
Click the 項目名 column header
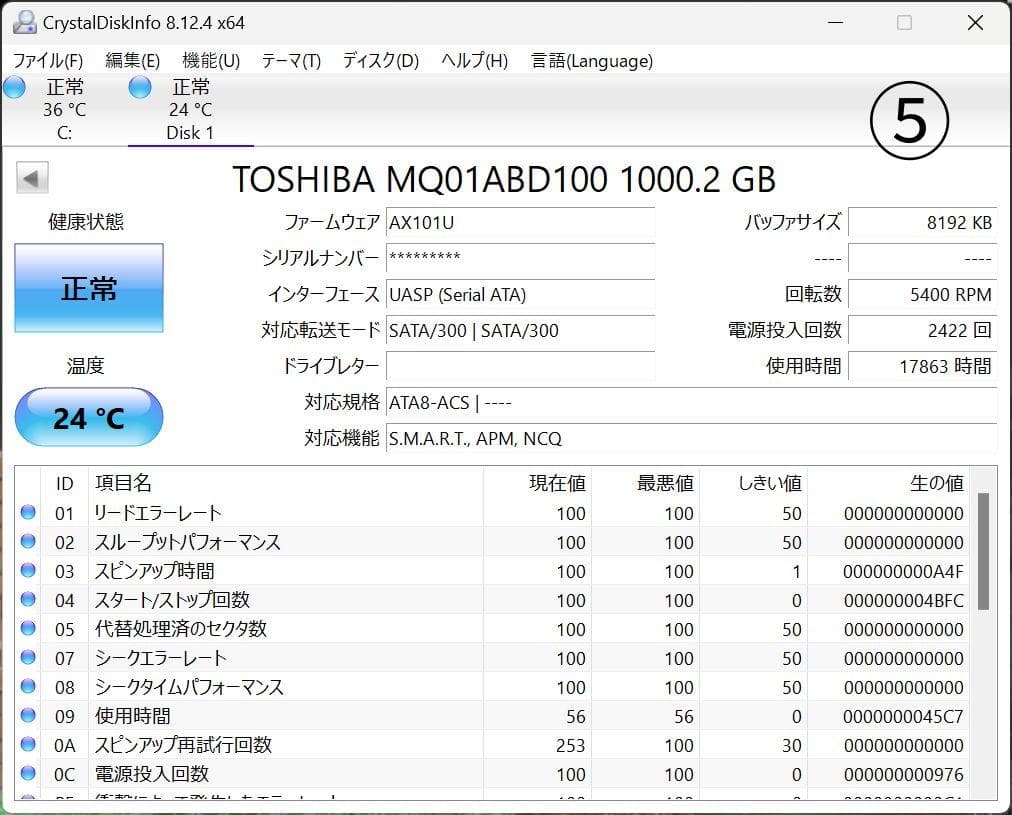(x=286, y=483)
